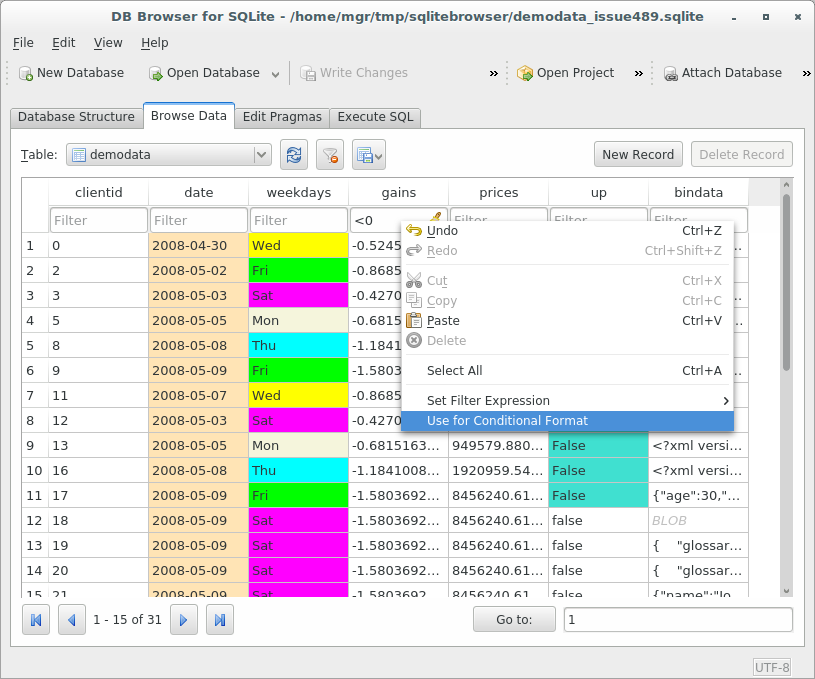815x679 pixels.
Task: Select green Fri cell in row 2
Action: [x=298, y=270]
